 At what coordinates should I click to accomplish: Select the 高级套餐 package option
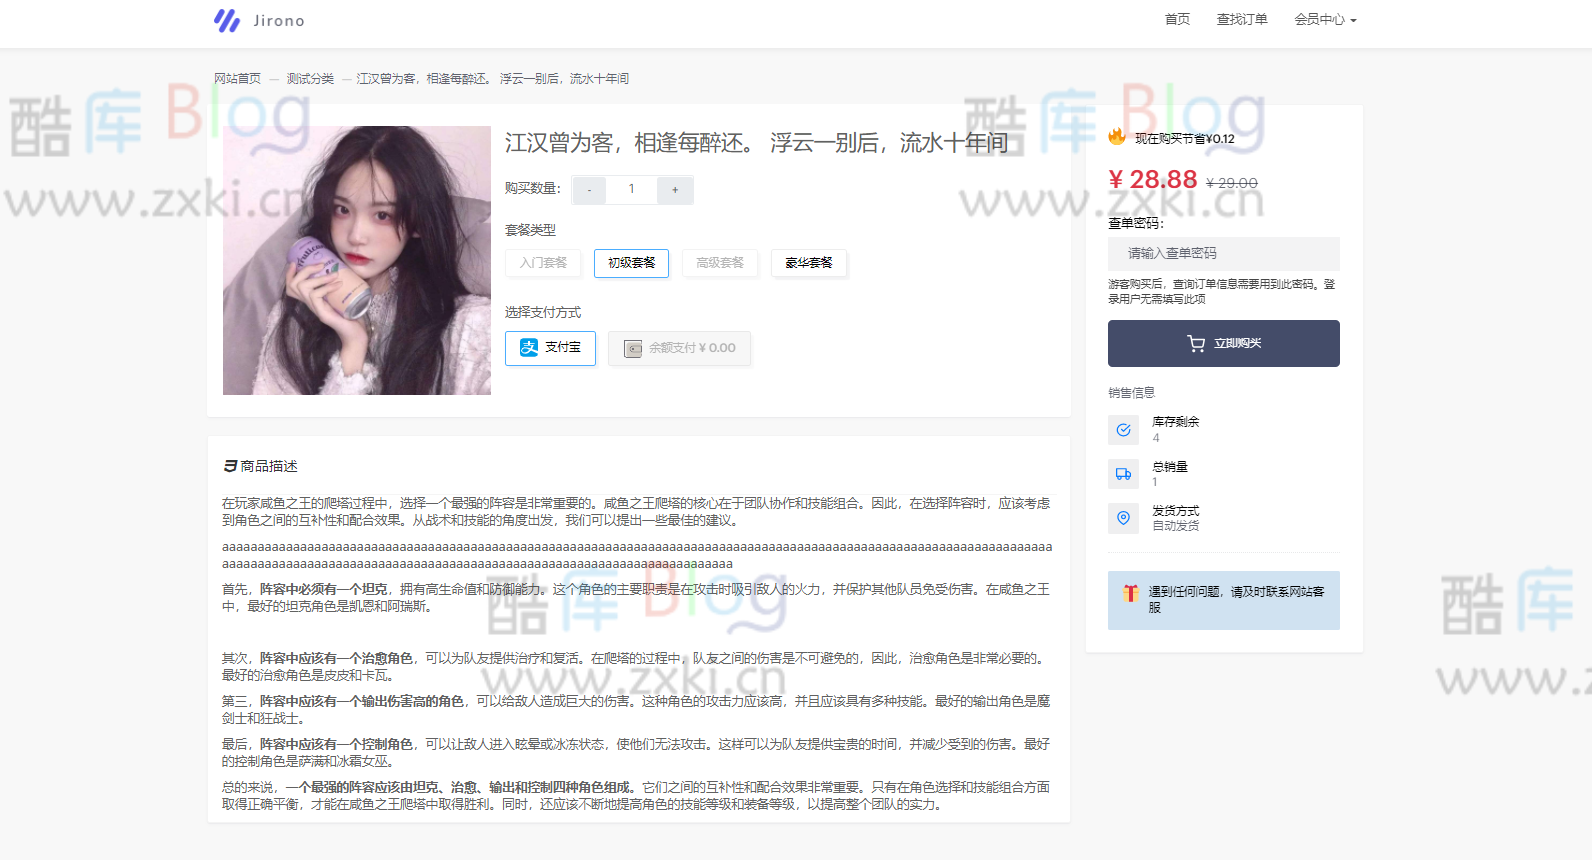(x=720, y=263)
